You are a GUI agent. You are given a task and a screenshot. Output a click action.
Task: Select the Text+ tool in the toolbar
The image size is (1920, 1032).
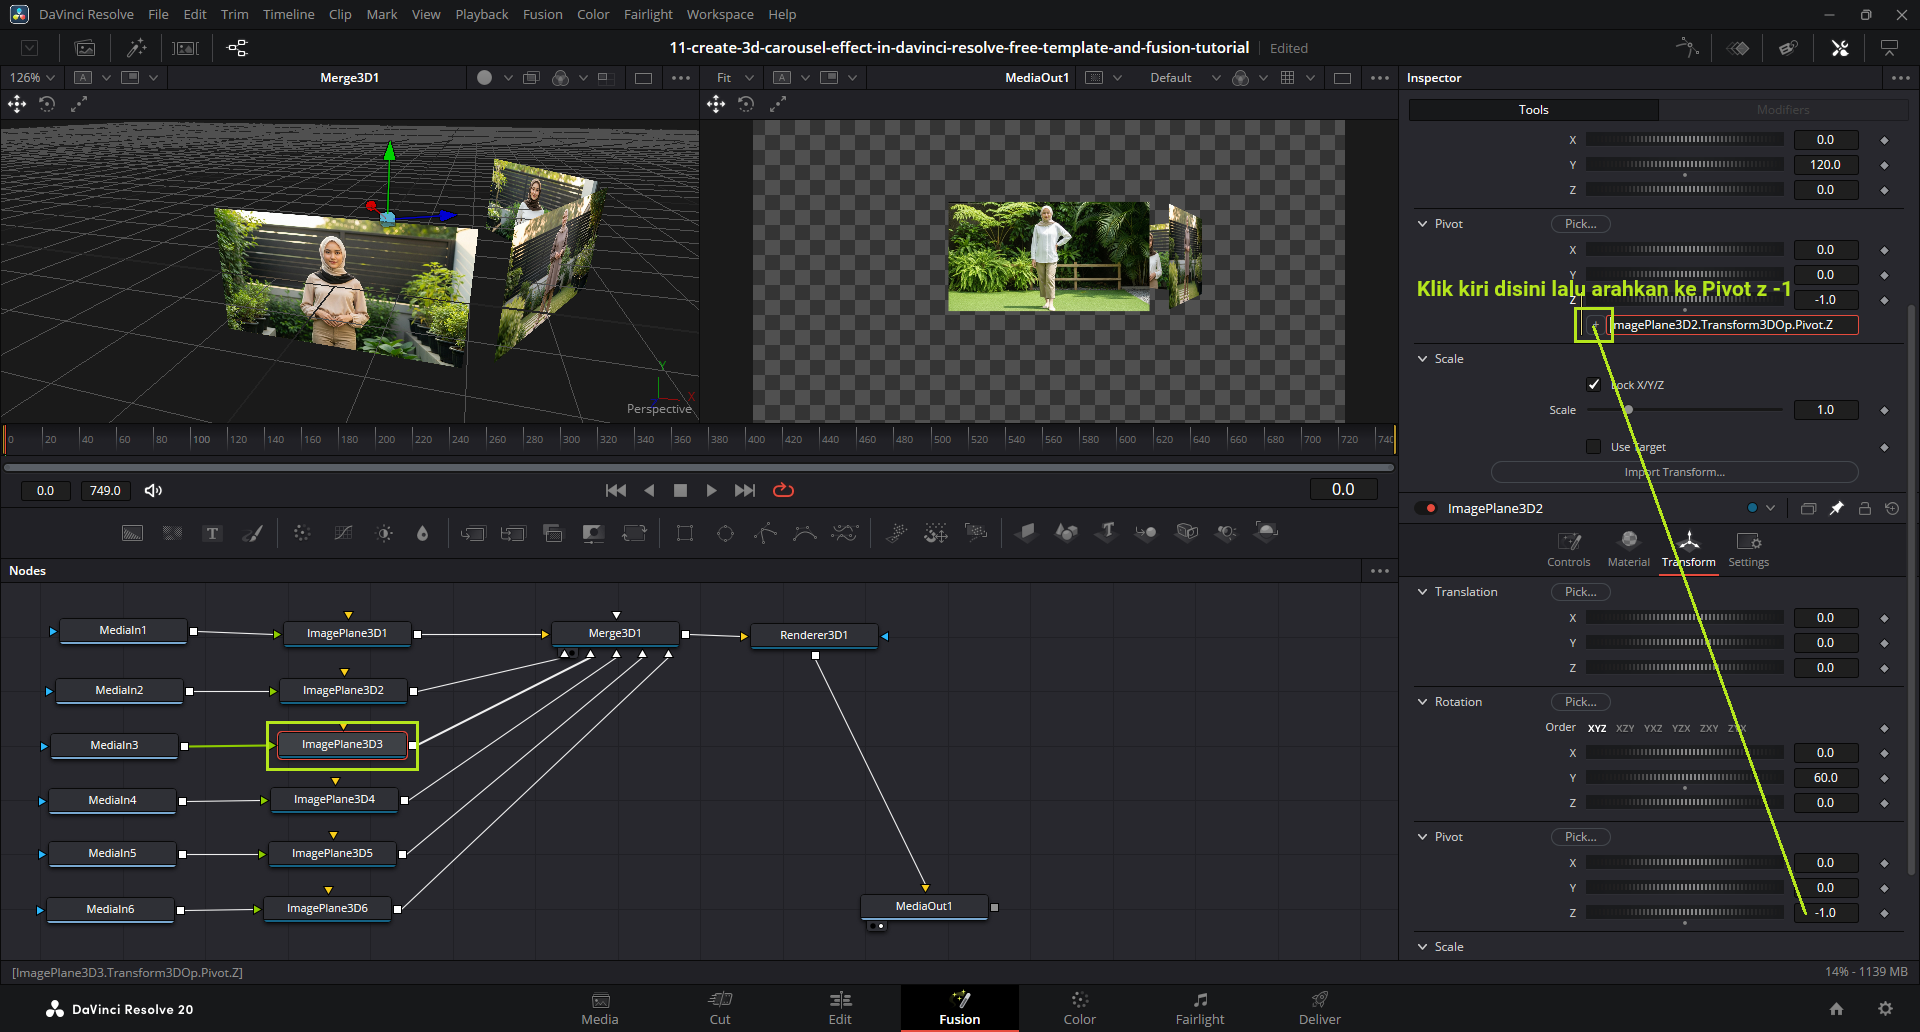point(212,533)
